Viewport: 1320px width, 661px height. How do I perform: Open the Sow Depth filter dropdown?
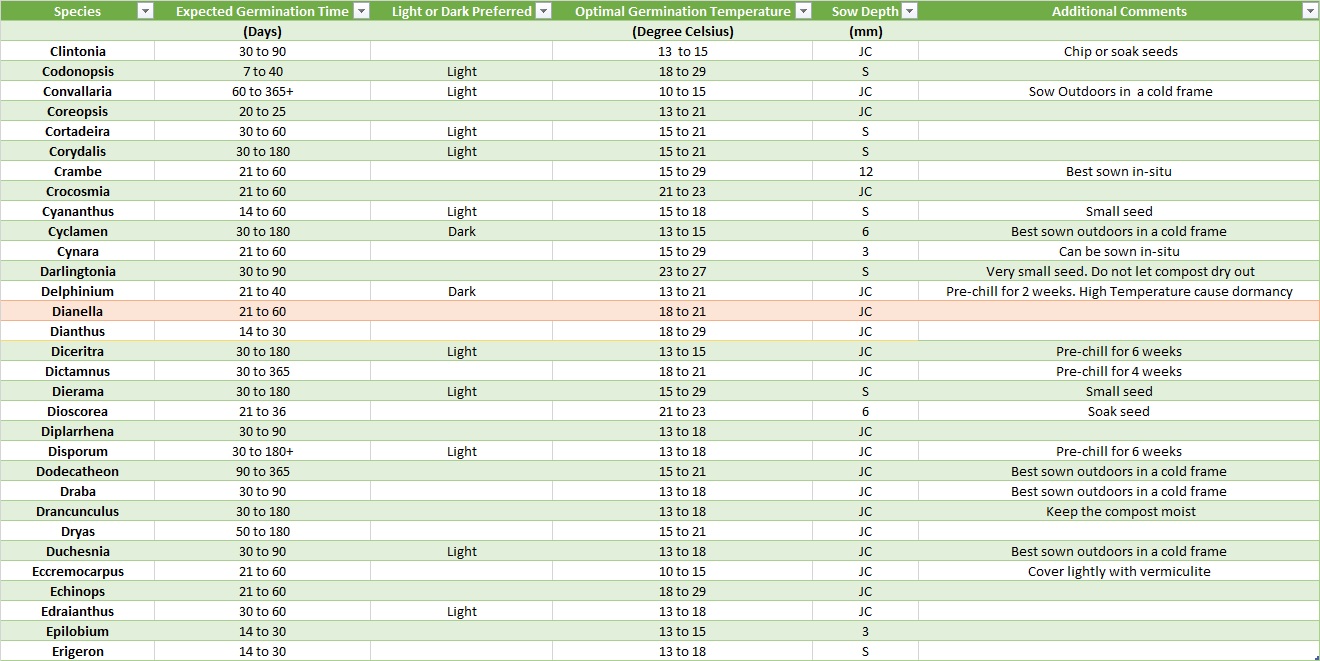tap(908, 11)
